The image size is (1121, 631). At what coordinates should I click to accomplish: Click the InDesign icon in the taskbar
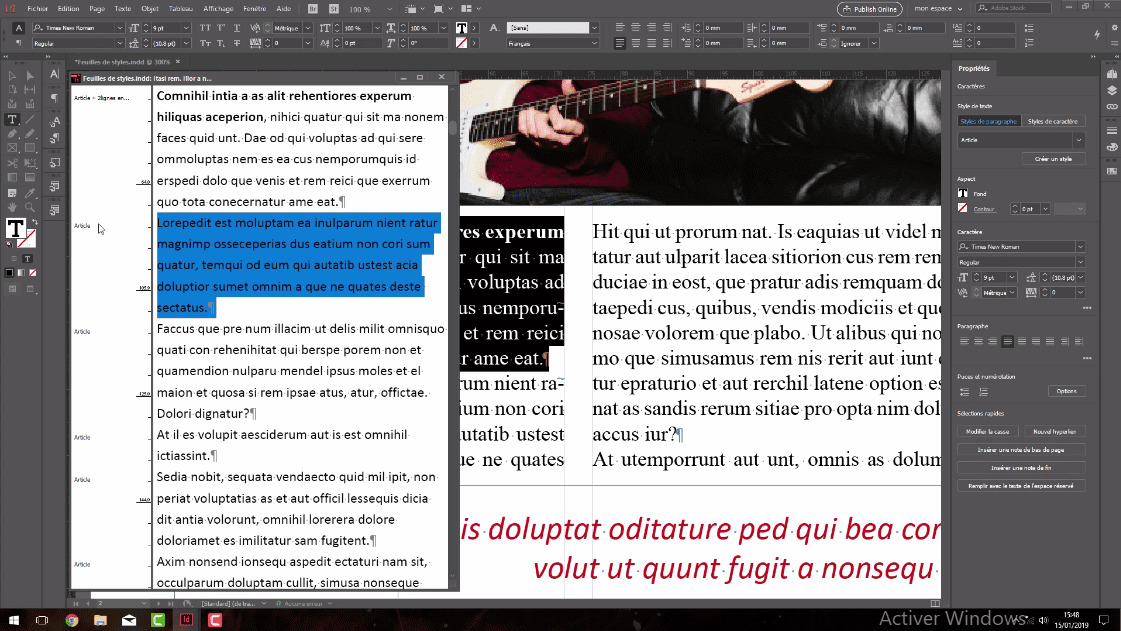(x=186, y=620)
